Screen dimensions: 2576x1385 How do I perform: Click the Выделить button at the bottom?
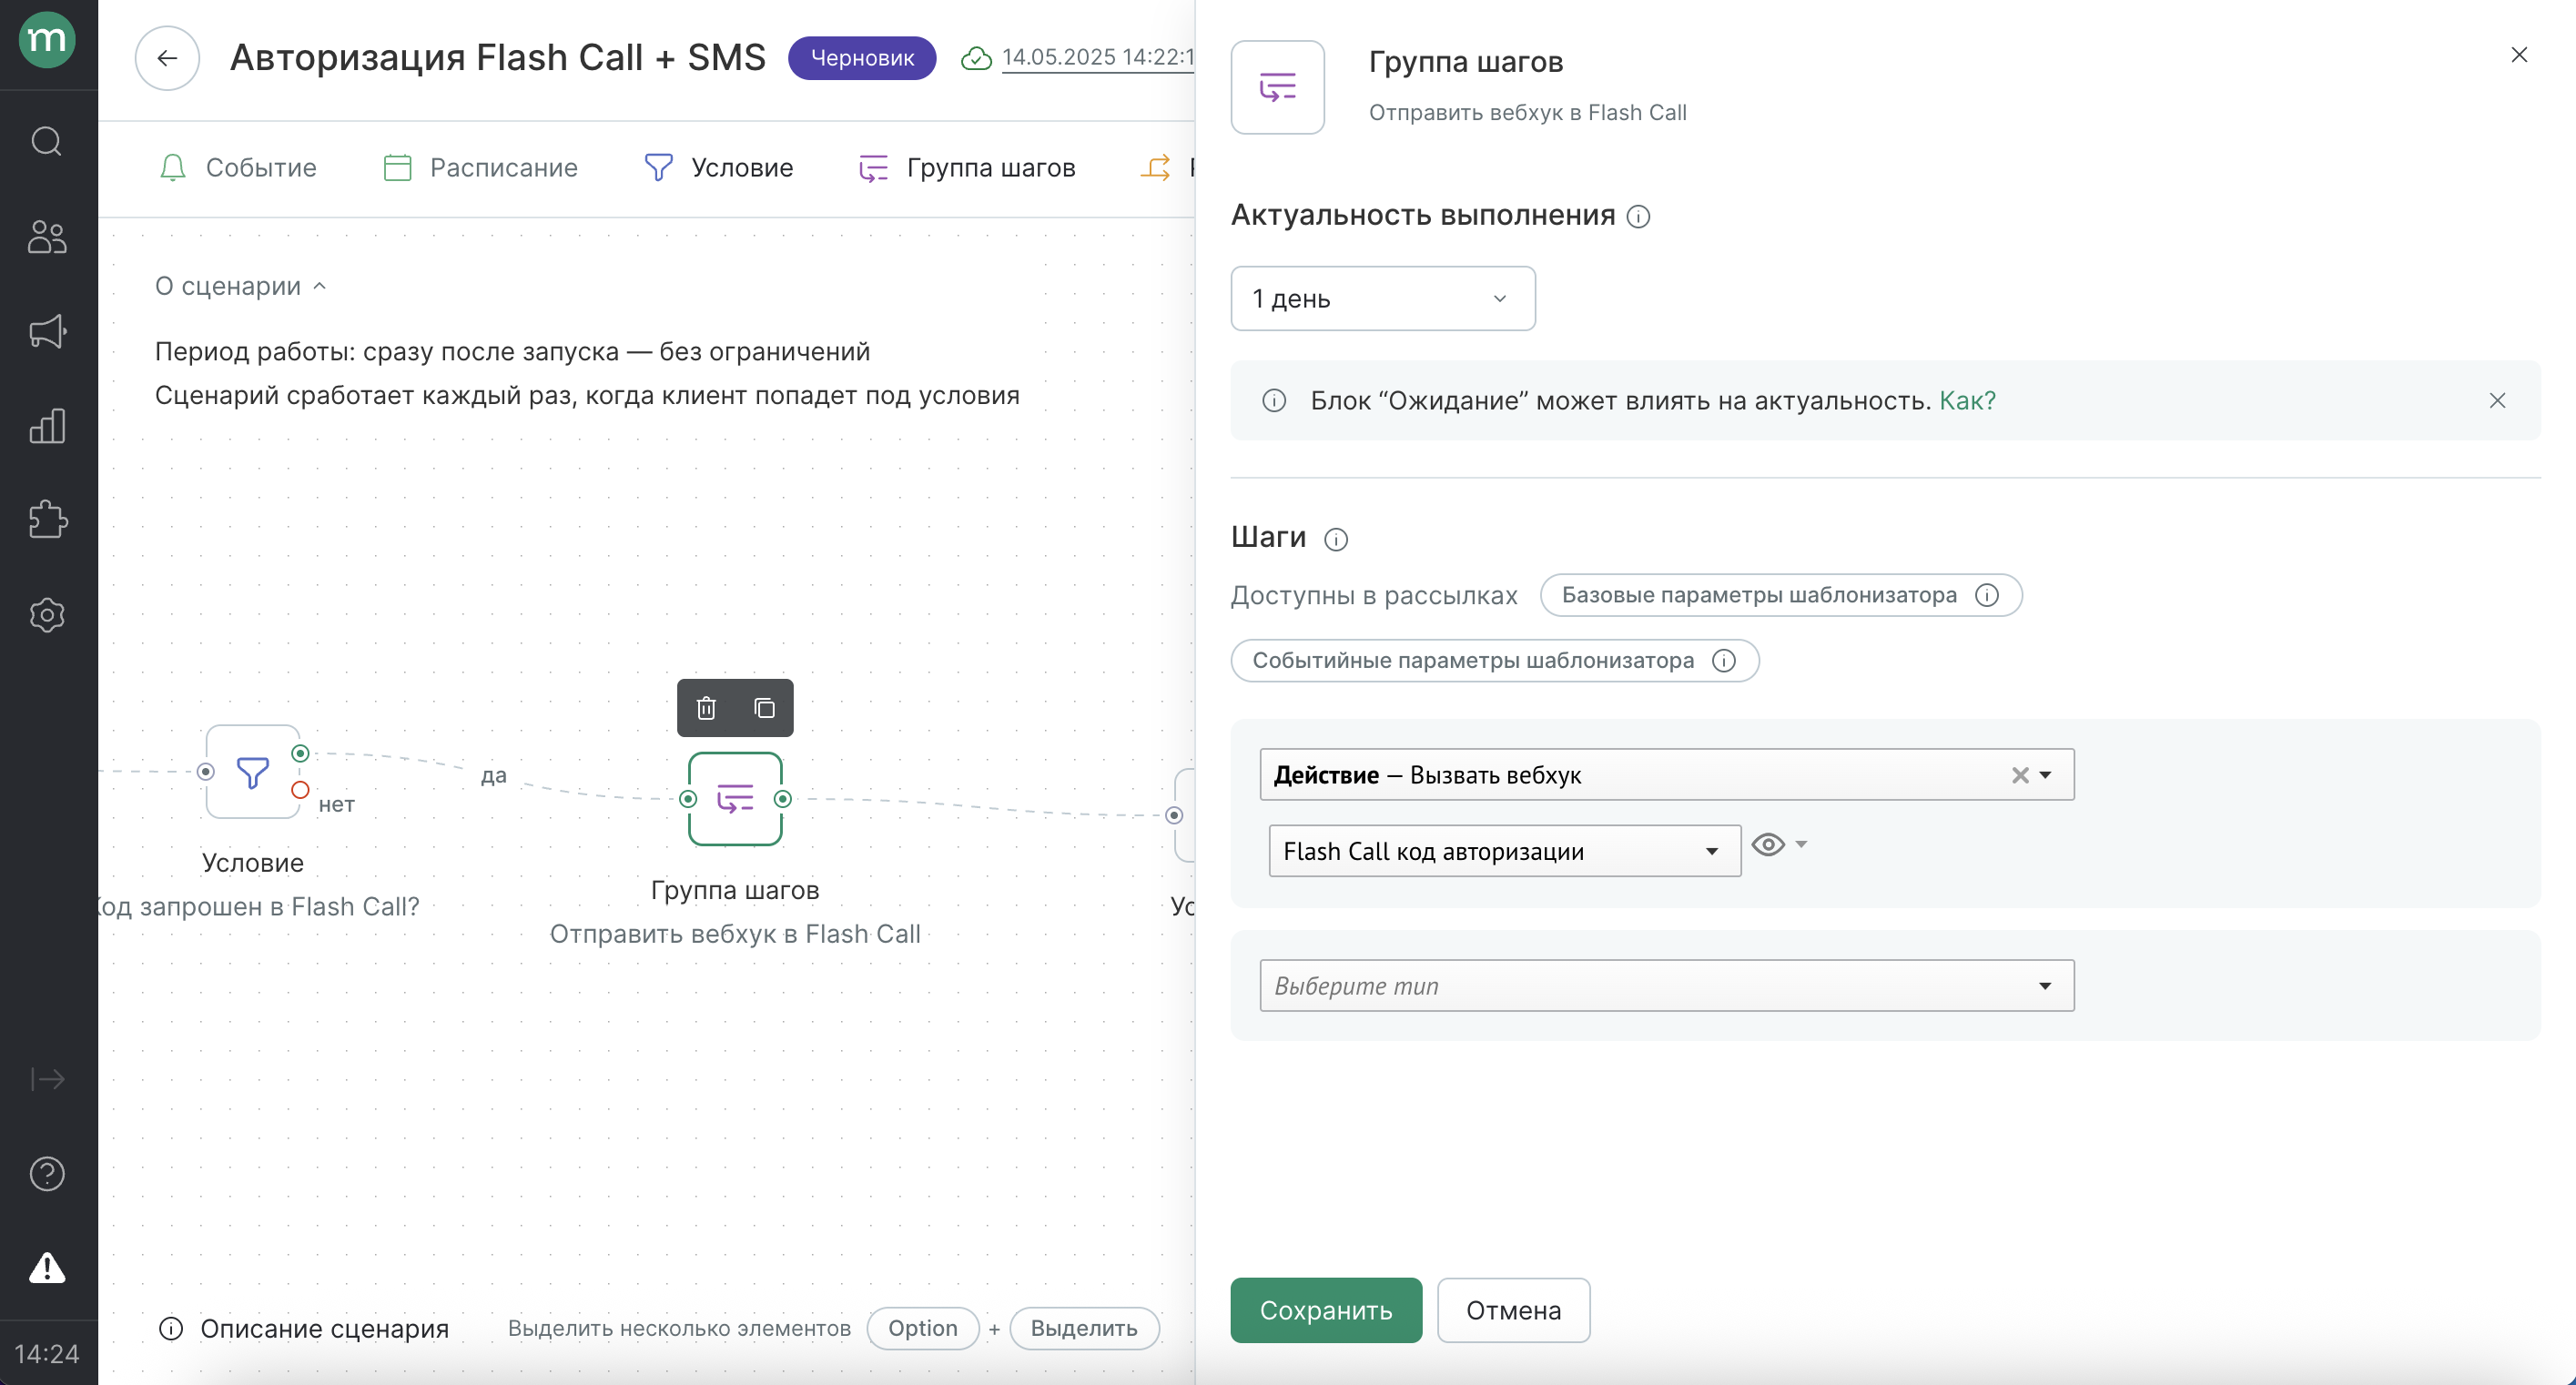[1084, 1328]
